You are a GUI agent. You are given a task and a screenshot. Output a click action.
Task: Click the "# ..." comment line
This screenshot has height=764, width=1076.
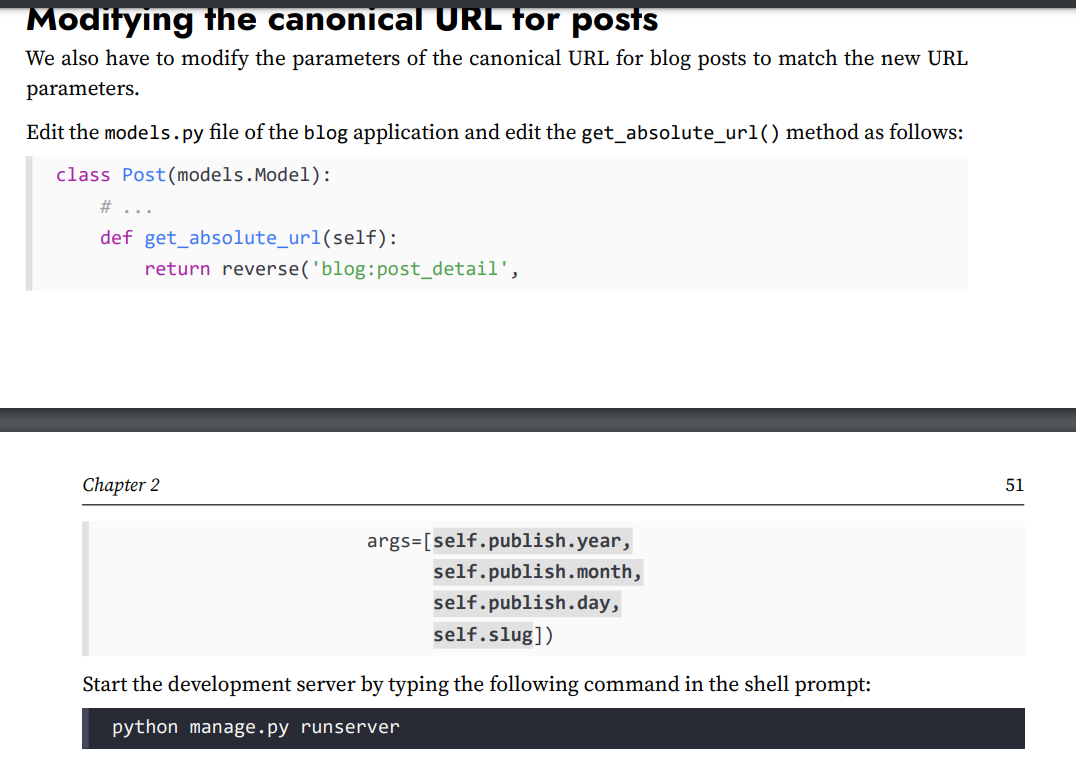pyautogui.click(x=124, y=207)
